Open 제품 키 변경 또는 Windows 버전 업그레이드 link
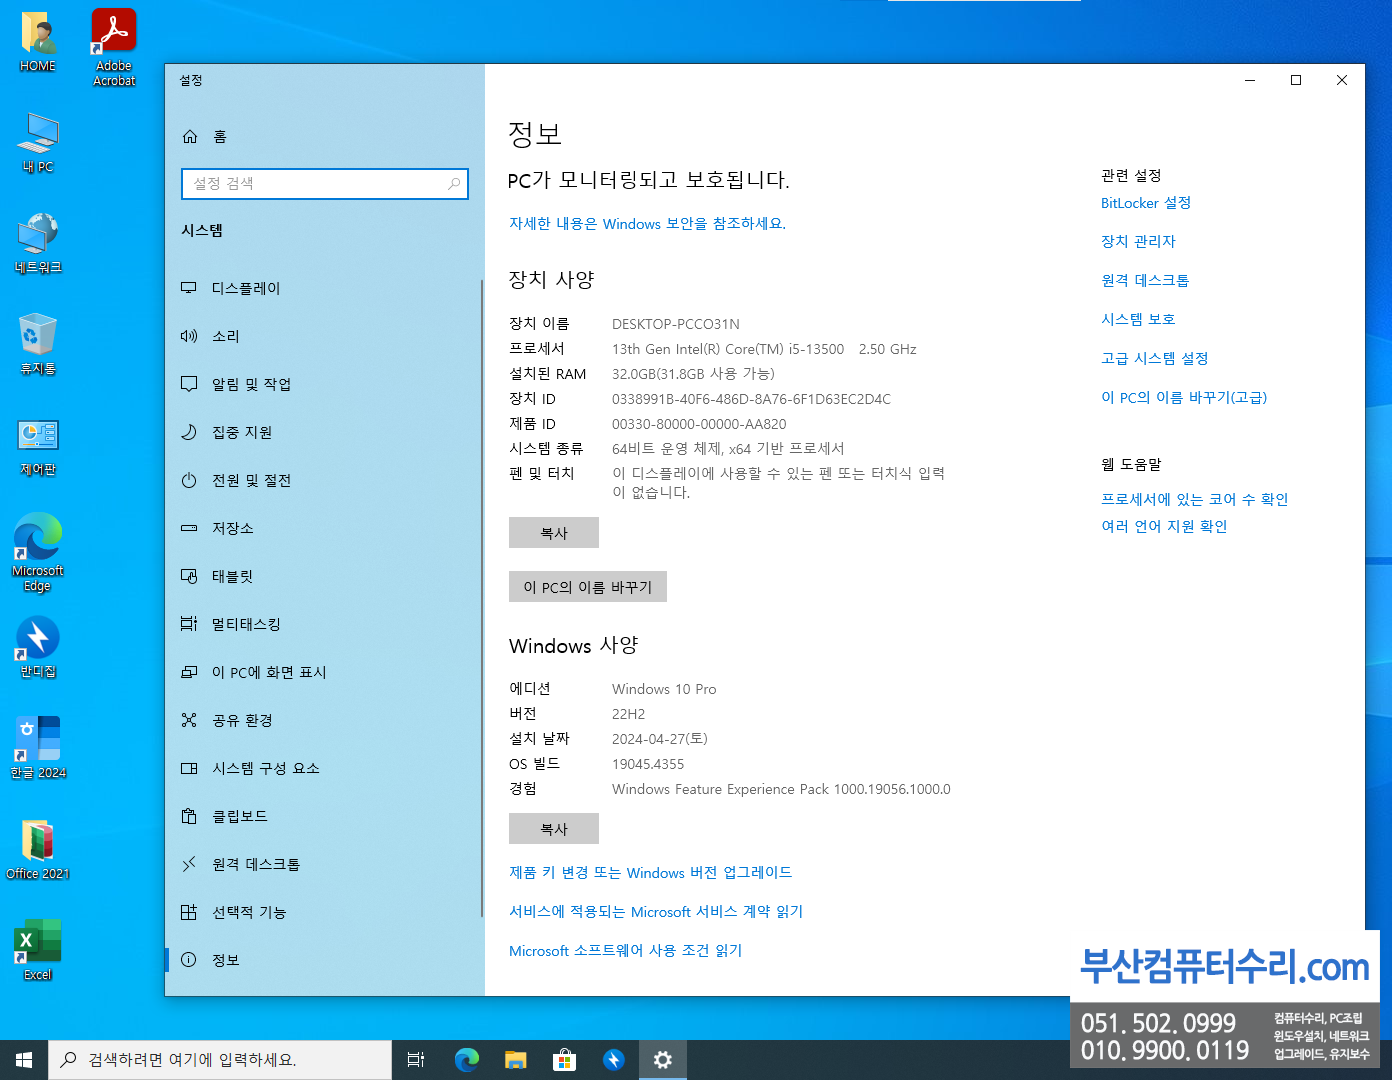Image resolution: width=1392 pixels, height=1080 pixels. pyautogui.click(x=650, y=873)
